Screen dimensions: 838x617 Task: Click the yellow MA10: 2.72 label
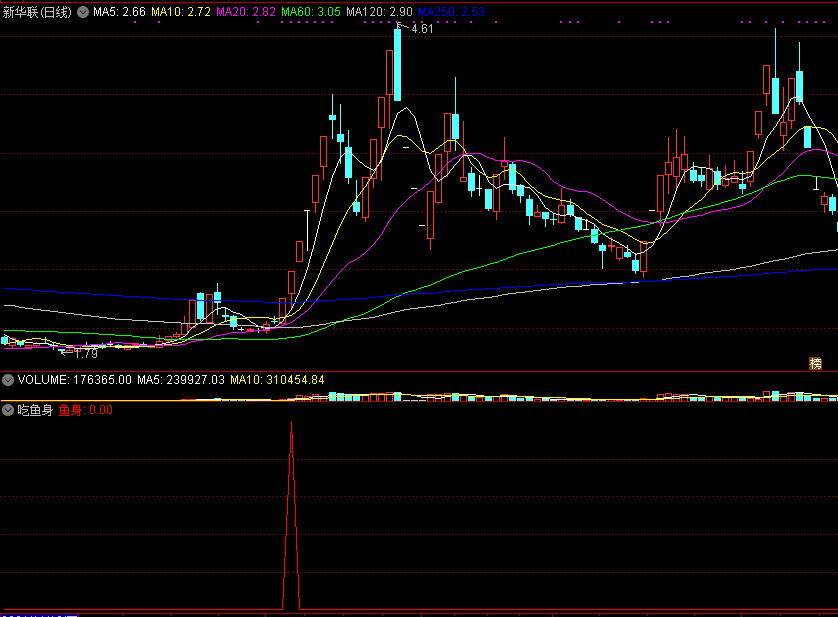click(x=181, y=12)
